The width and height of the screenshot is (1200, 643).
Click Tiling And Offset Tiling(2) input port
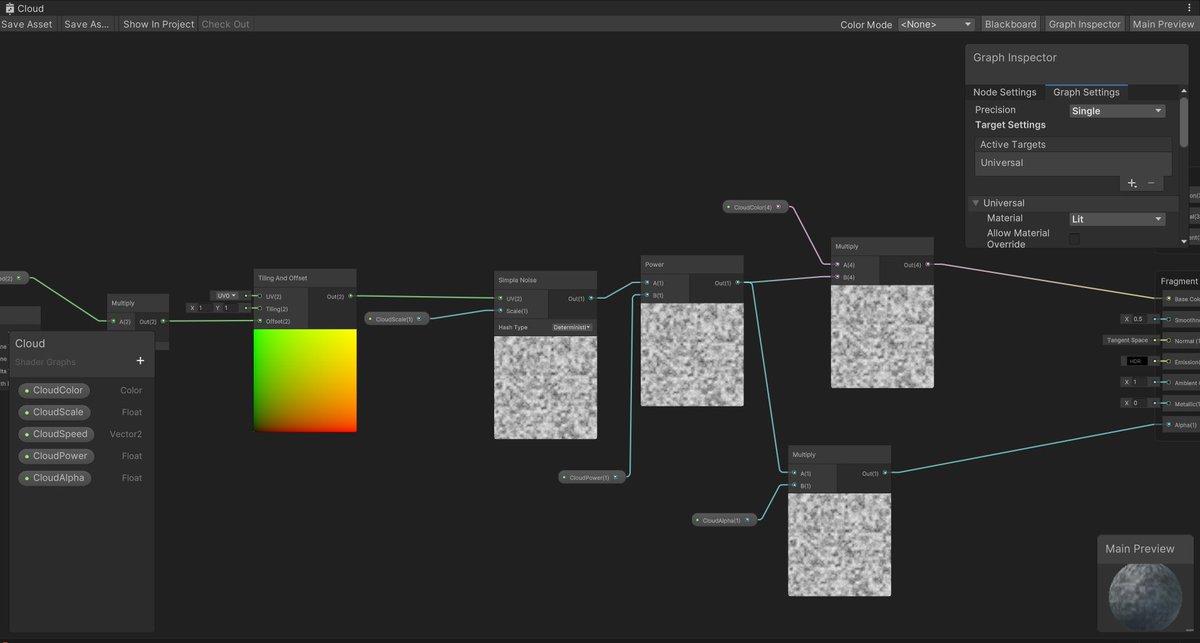[x=260, y=309]
